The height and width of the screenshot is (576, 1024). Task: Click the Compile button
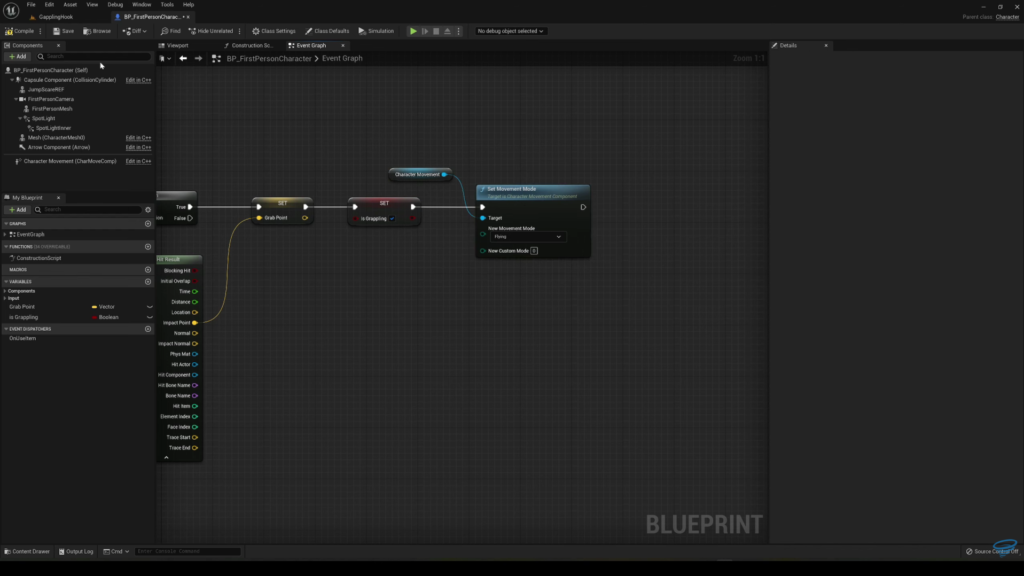(x=20, y=31)
